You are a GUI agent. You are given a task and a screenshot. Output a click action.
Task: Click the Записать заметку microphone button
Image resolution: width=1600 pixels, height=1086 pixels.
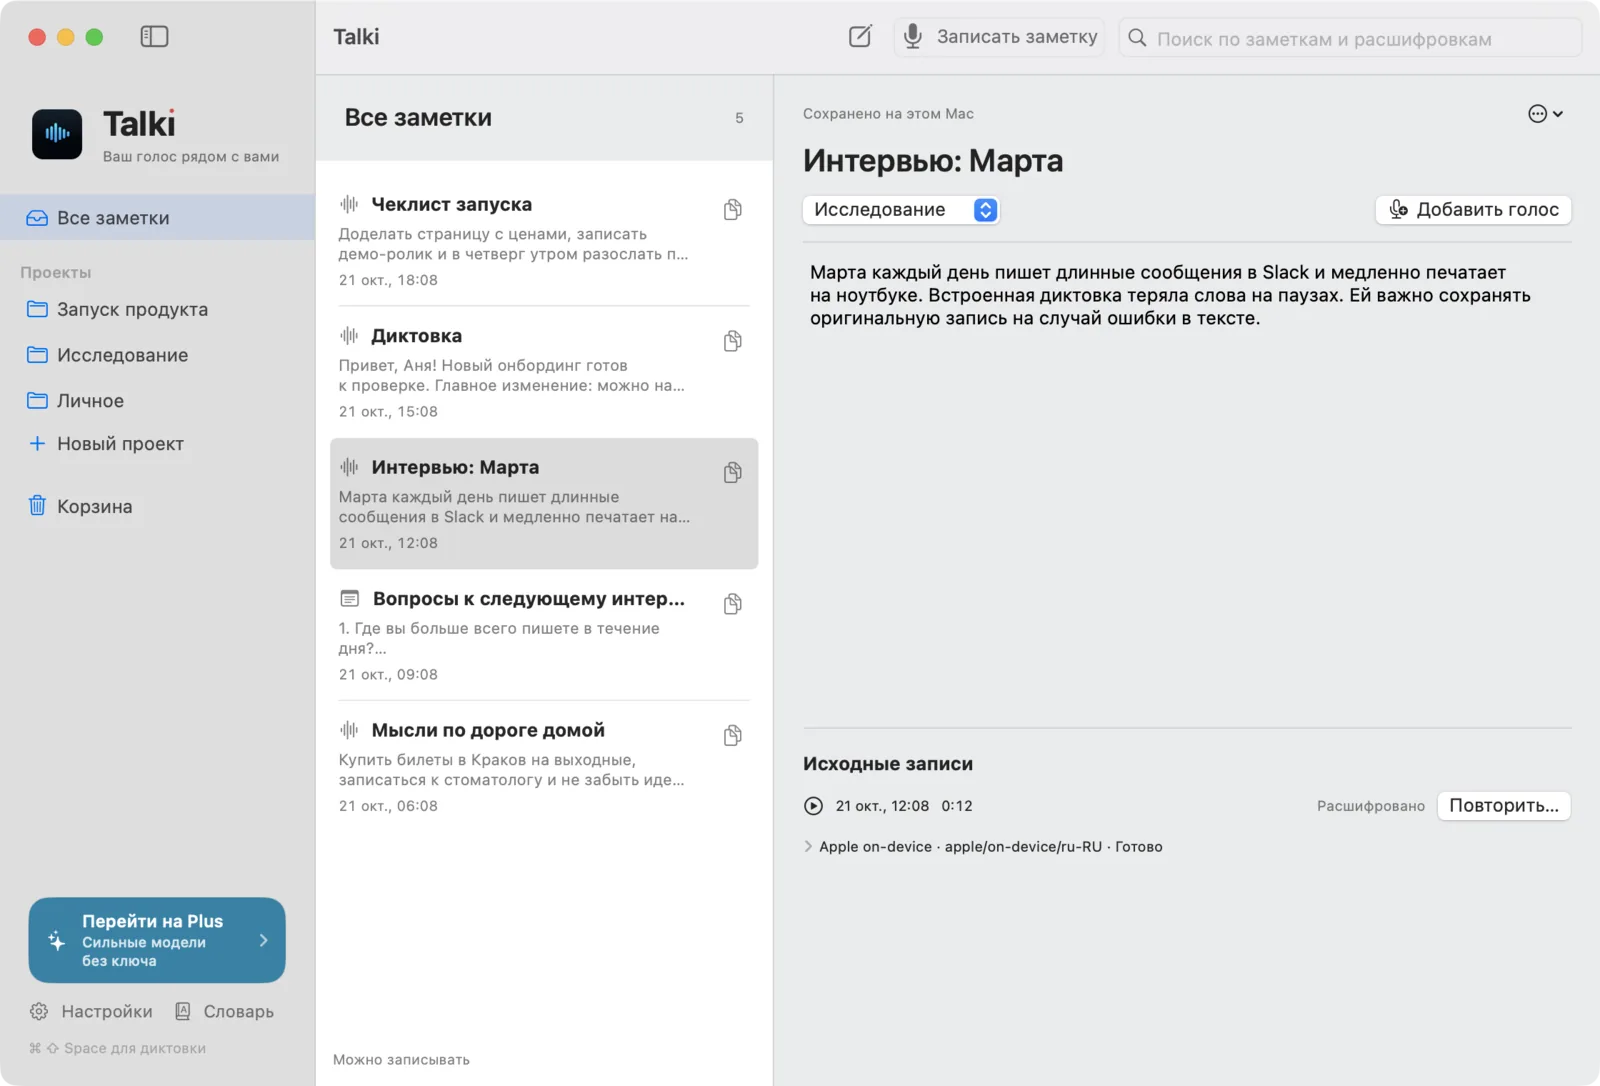[x=999, y=37]
